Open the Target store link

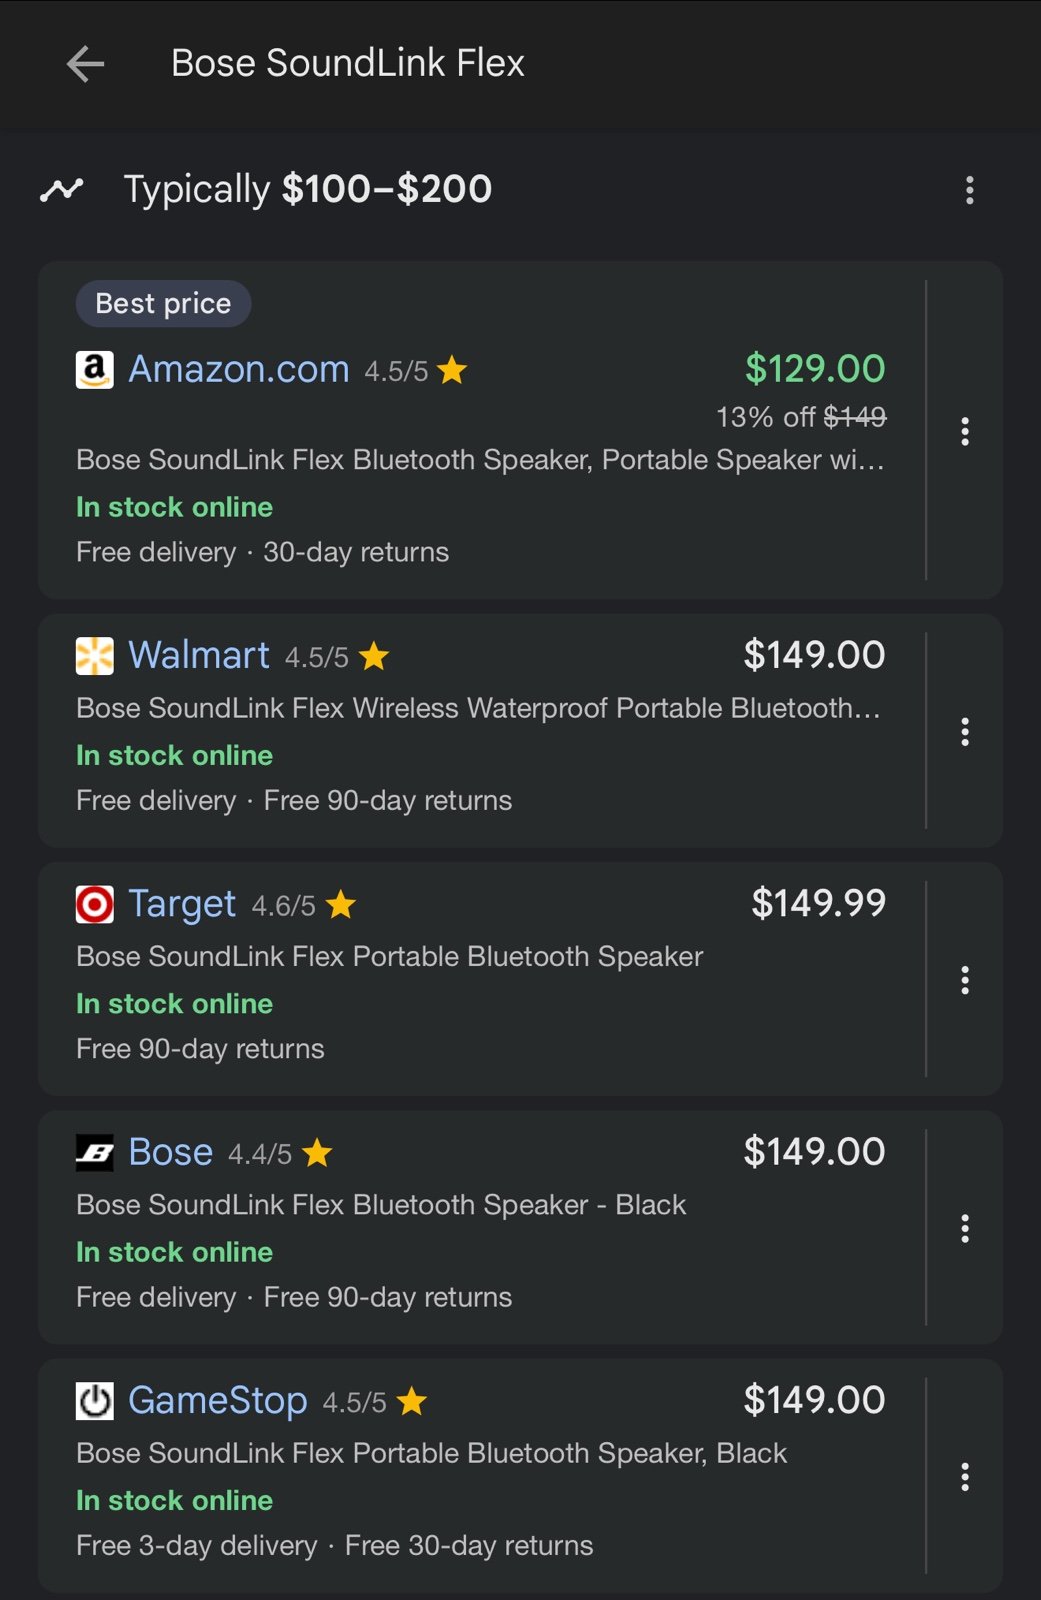182,905
